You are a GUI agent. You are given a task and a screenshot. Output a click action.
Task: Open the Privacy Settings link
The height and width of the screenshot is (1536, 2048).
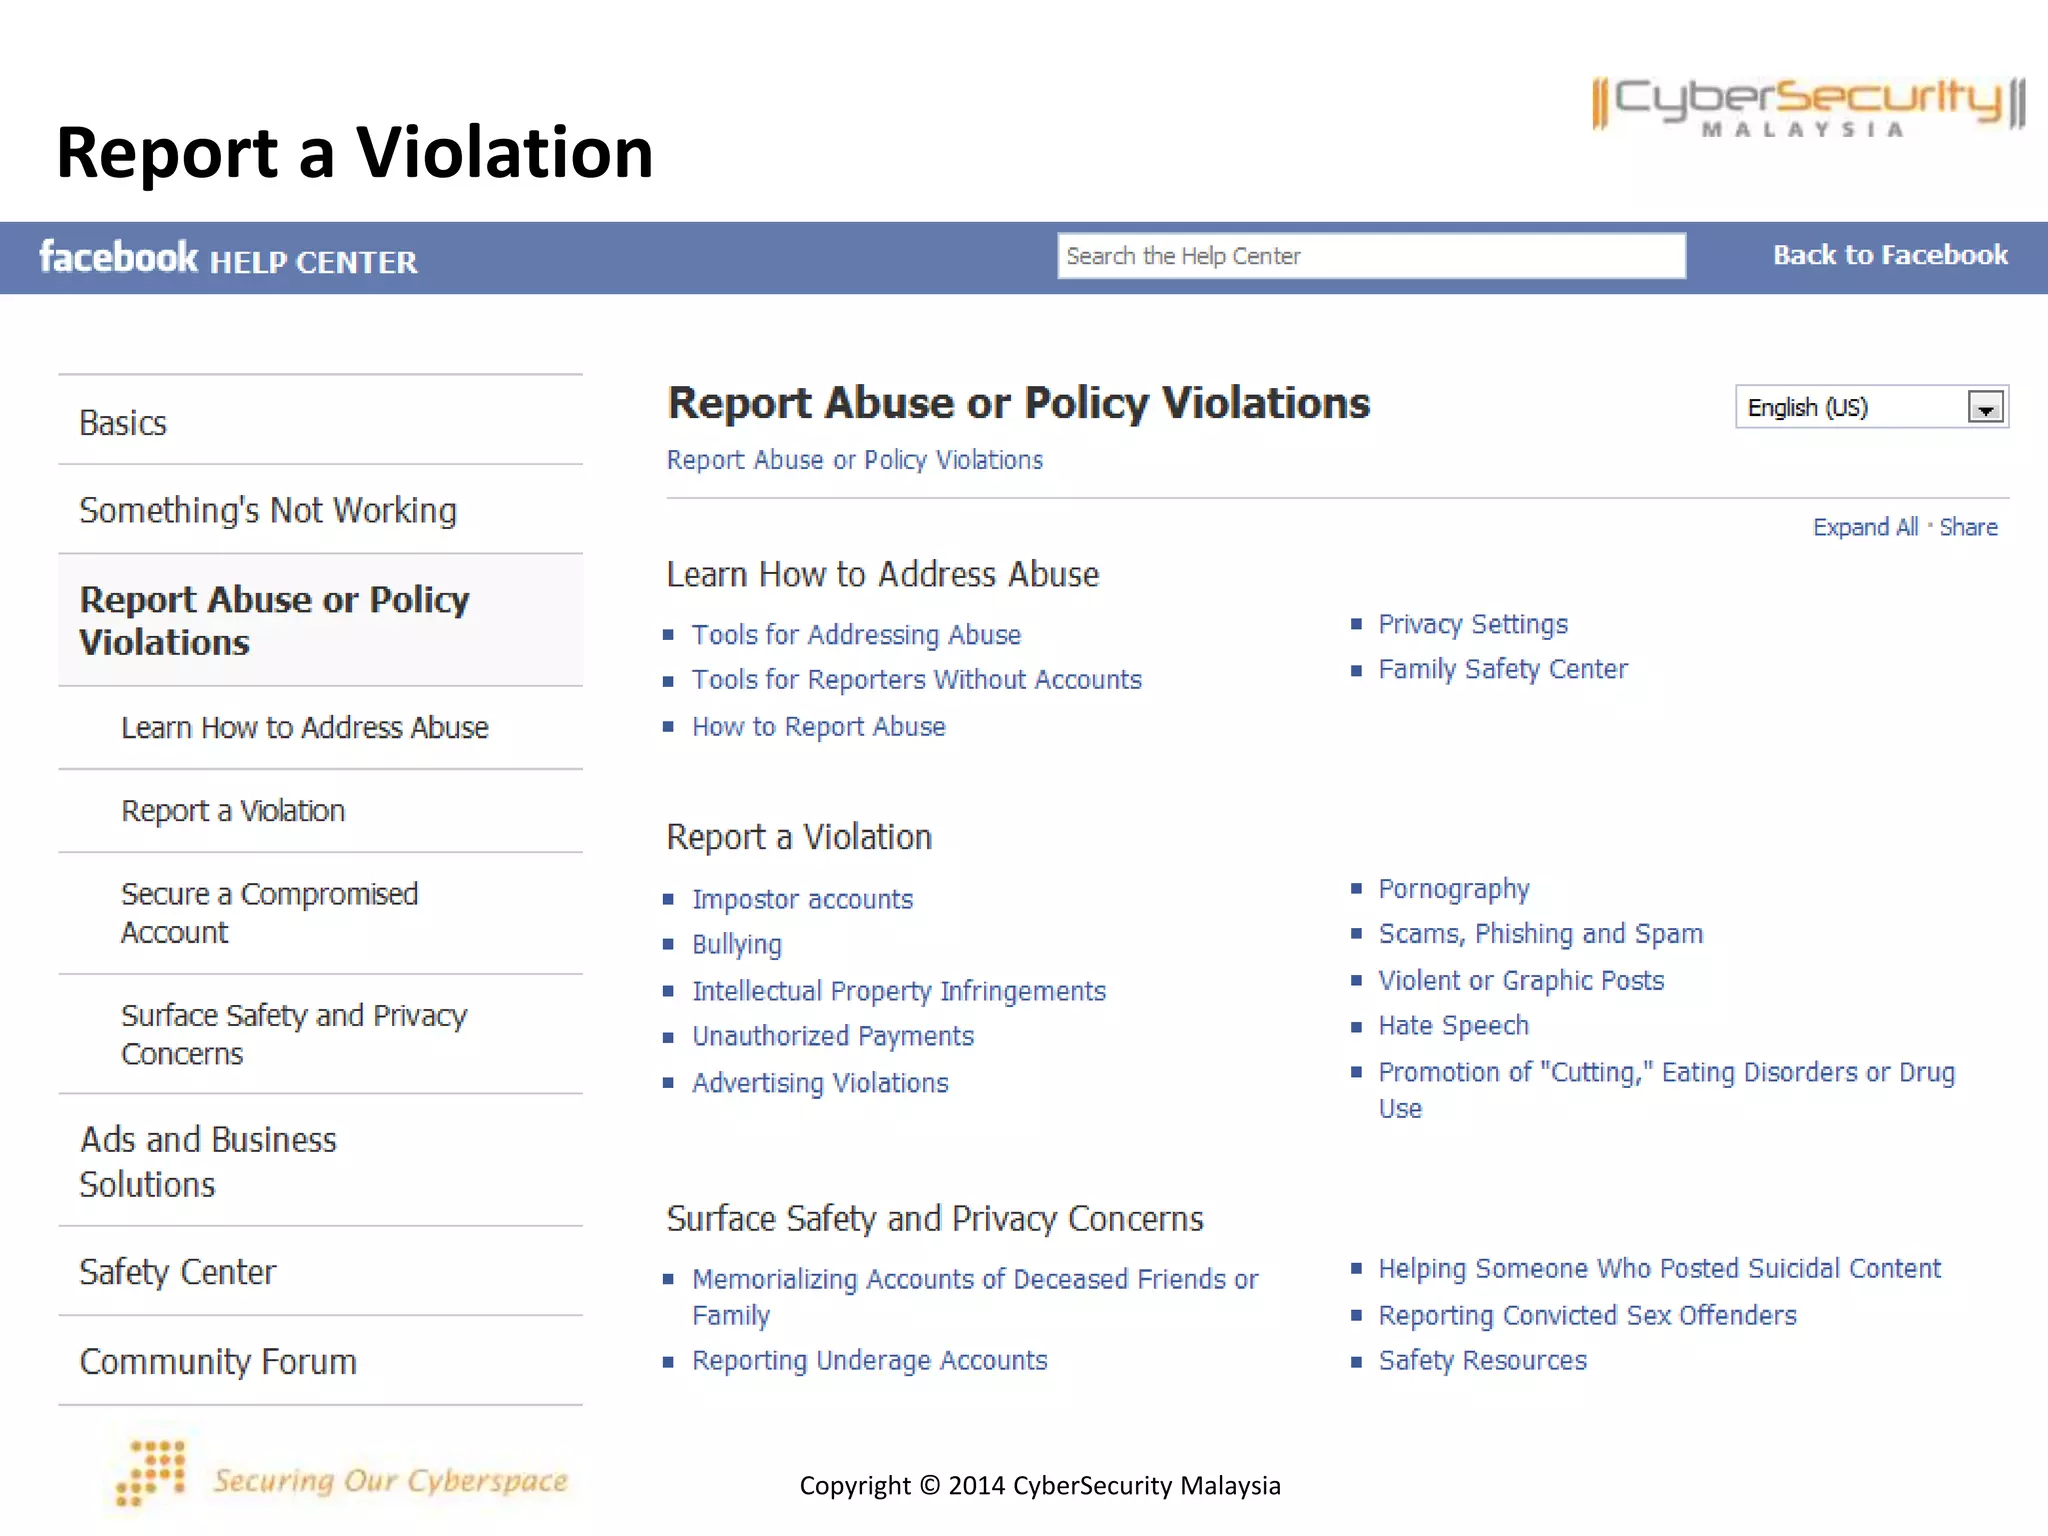(x=1473, y=625)
